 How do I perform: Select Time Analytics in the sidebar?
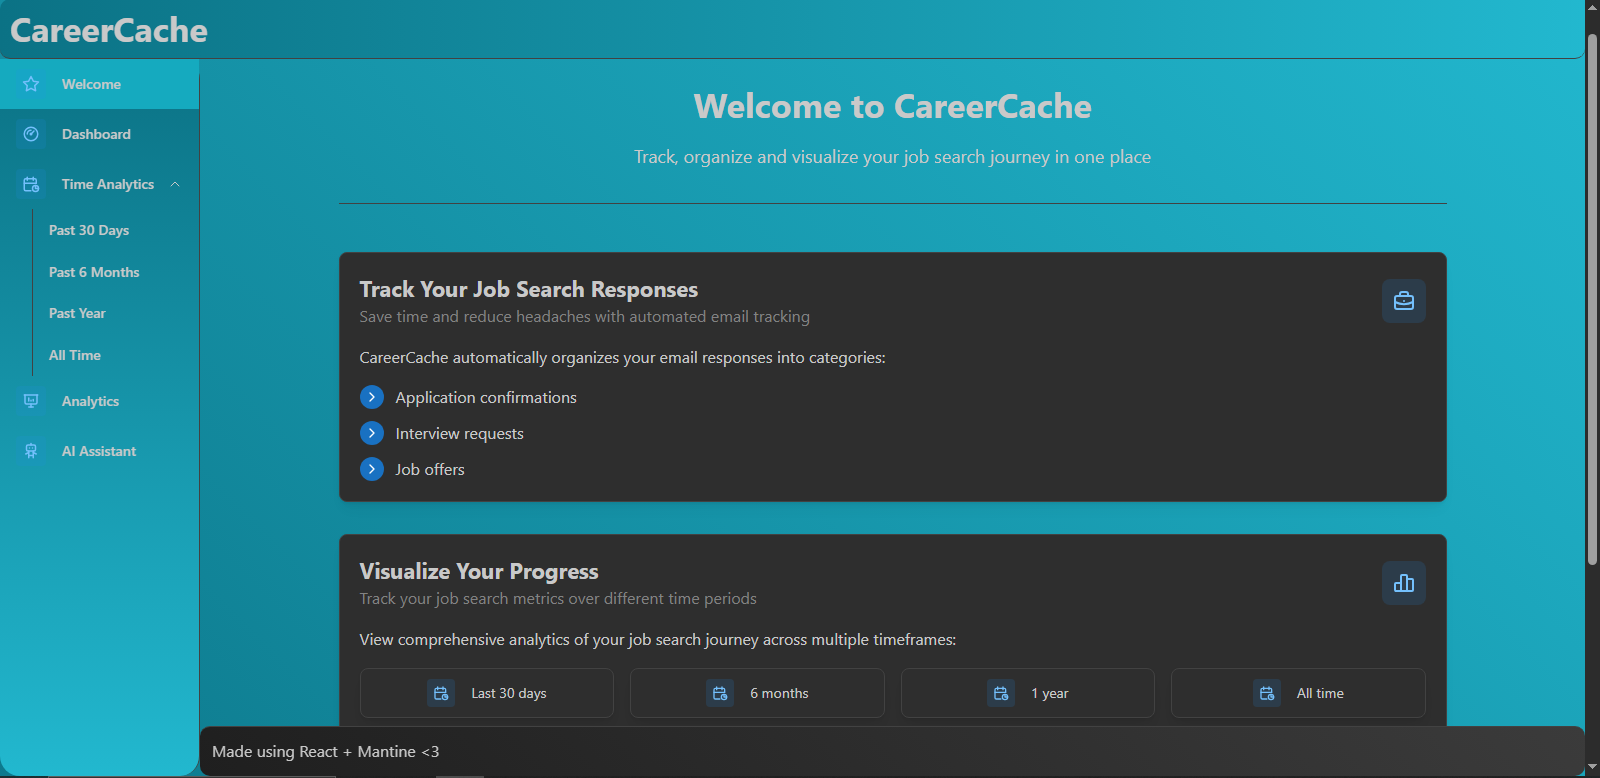[x=99, y=184]
